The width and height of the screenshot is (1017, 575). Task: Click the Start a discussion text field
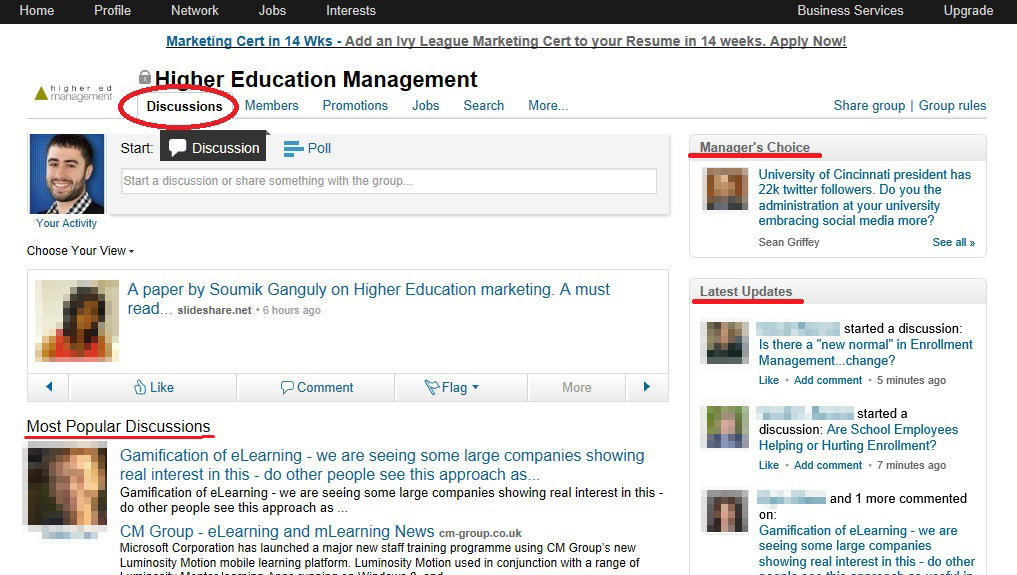(389, 181)
